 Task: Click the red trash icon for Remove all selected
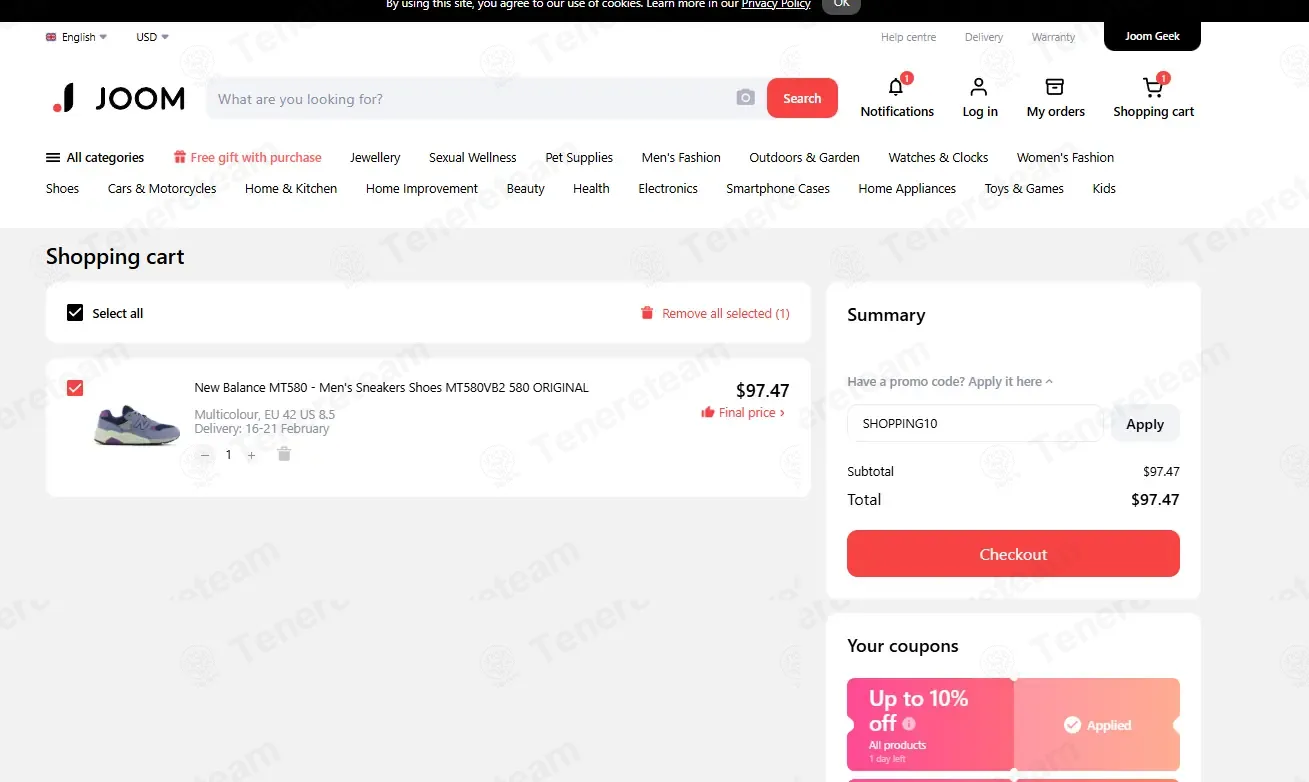pyautogui.click(x=647, y=313)
